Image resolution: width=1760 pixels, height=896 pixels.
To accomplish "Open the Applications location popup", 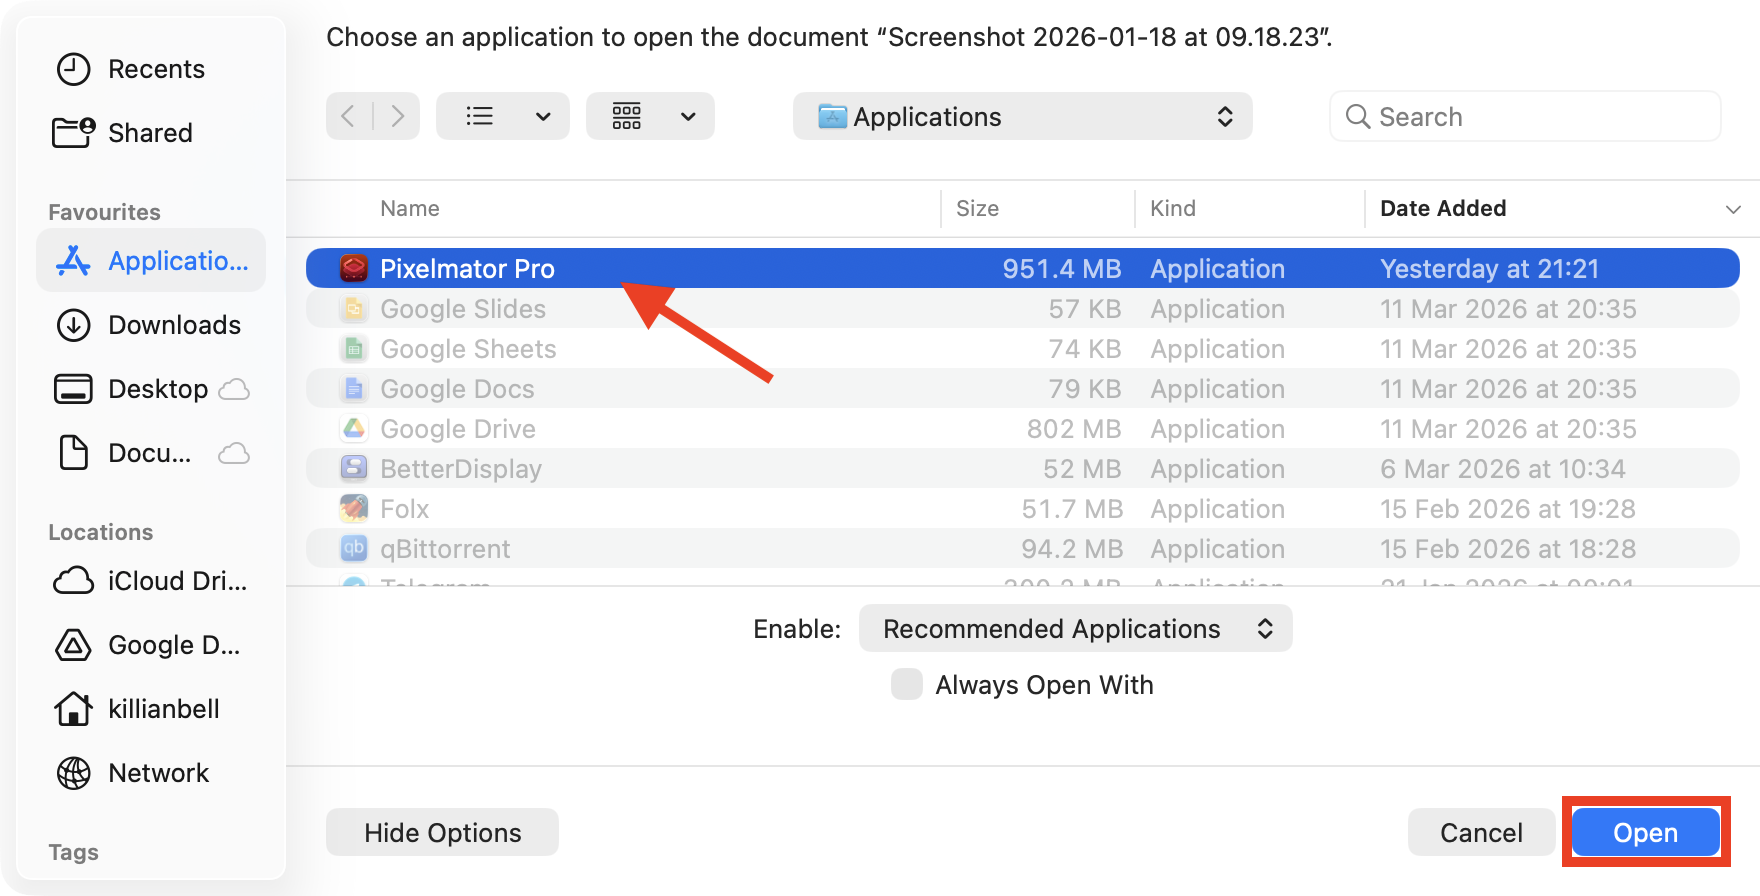I will point(1022,116).
